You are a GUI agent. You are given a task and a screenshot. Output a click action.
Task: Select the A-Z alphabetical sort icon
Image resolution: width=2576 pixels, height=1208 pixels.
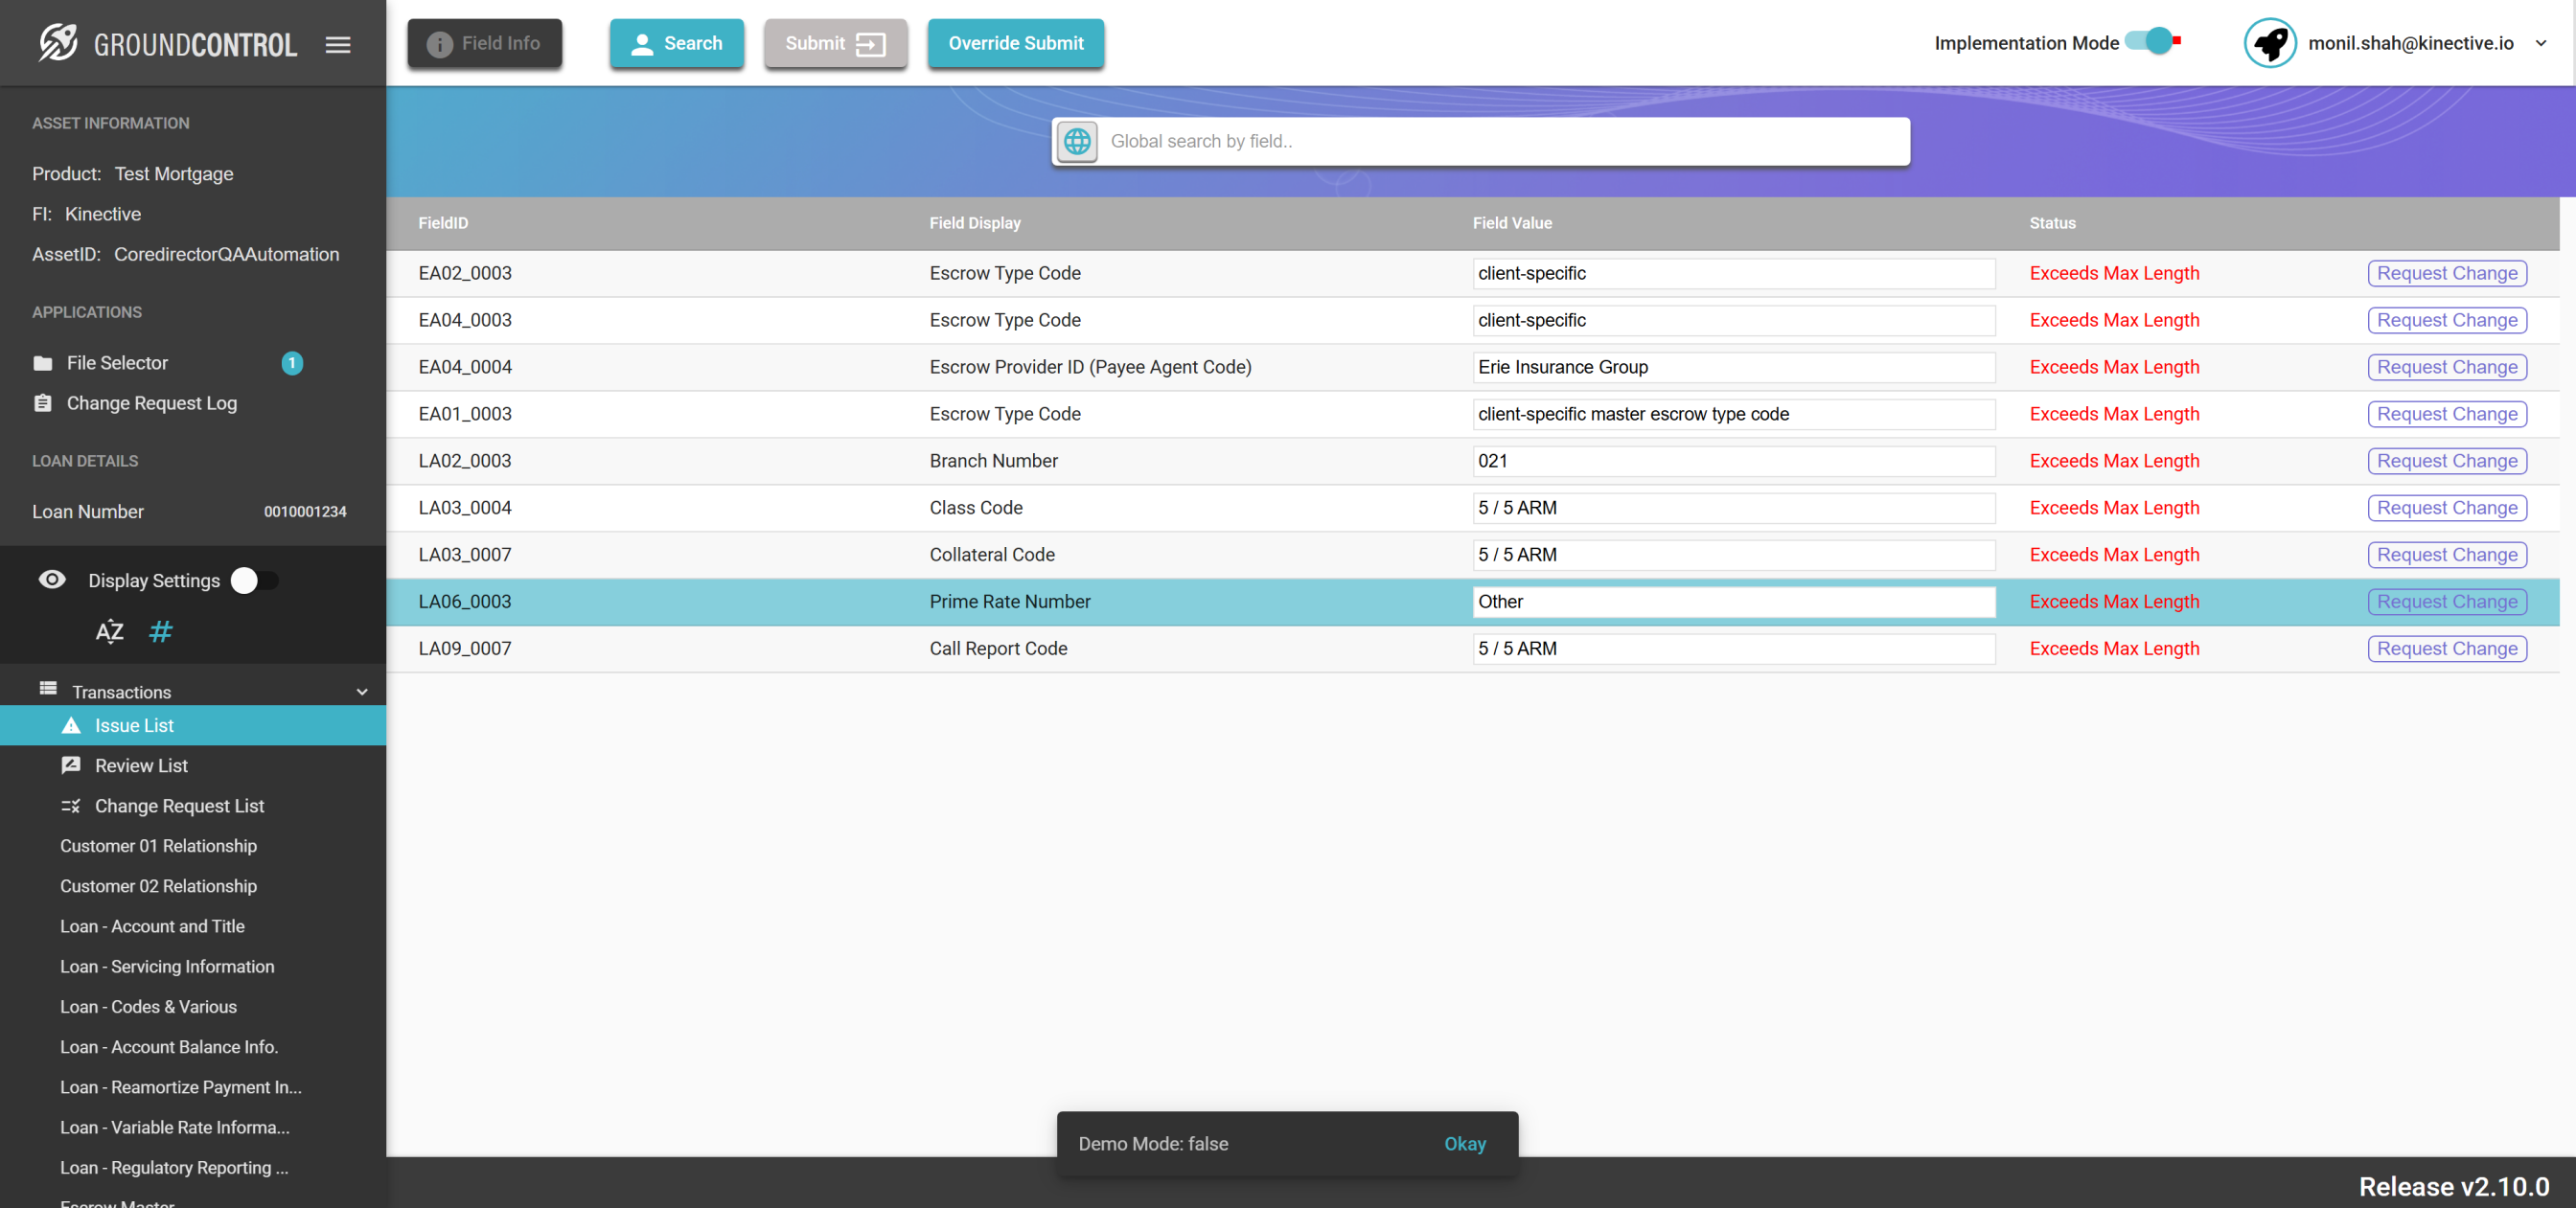pyautogui.click(x=109, y=631)
